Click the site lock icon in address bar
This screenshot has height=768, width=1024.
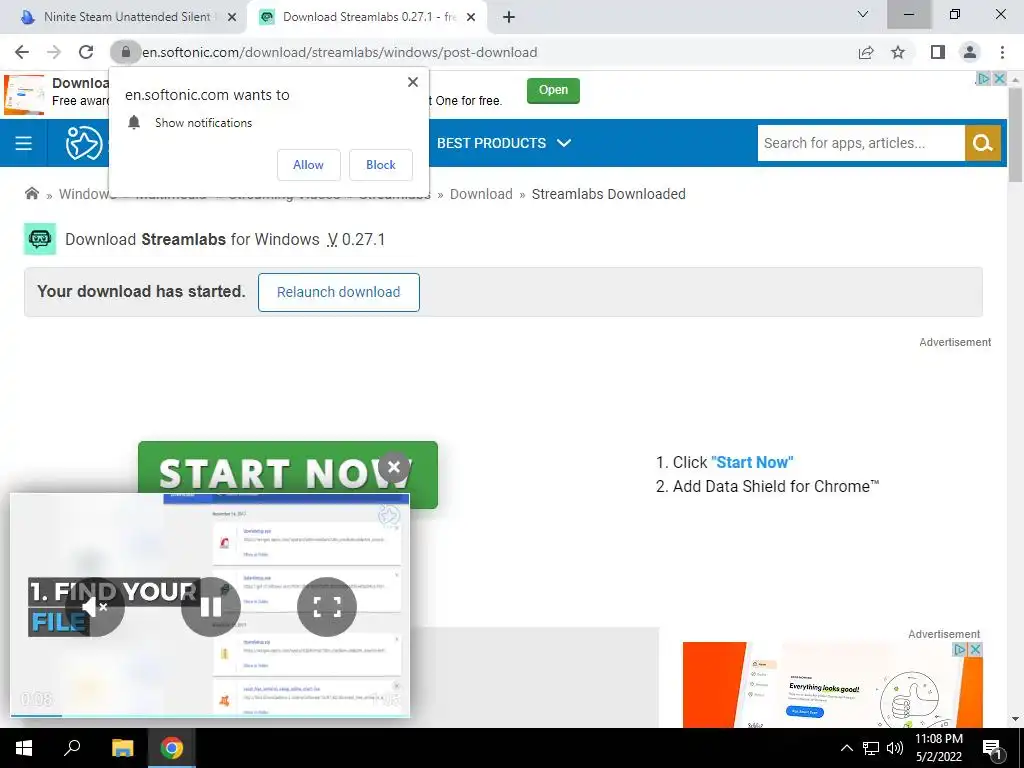125,52
